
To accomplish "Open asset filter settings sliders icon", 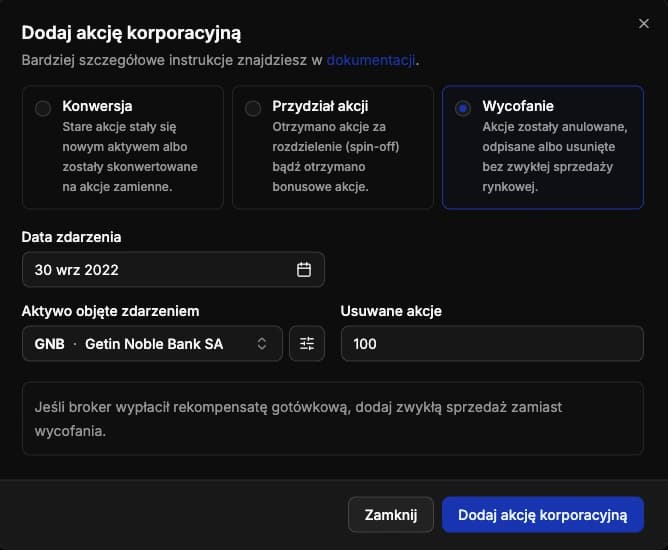I will click(x=307, y=343).
